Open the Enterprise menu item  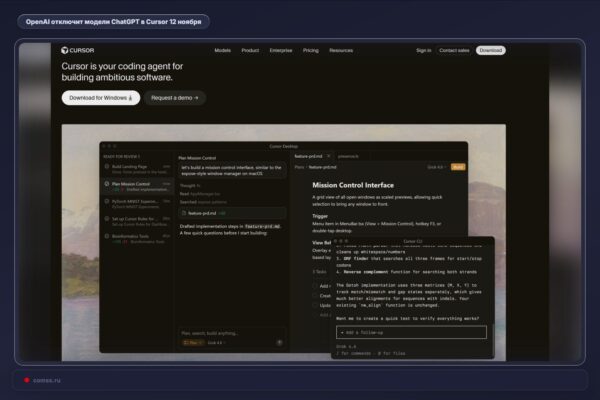[280, 50]
